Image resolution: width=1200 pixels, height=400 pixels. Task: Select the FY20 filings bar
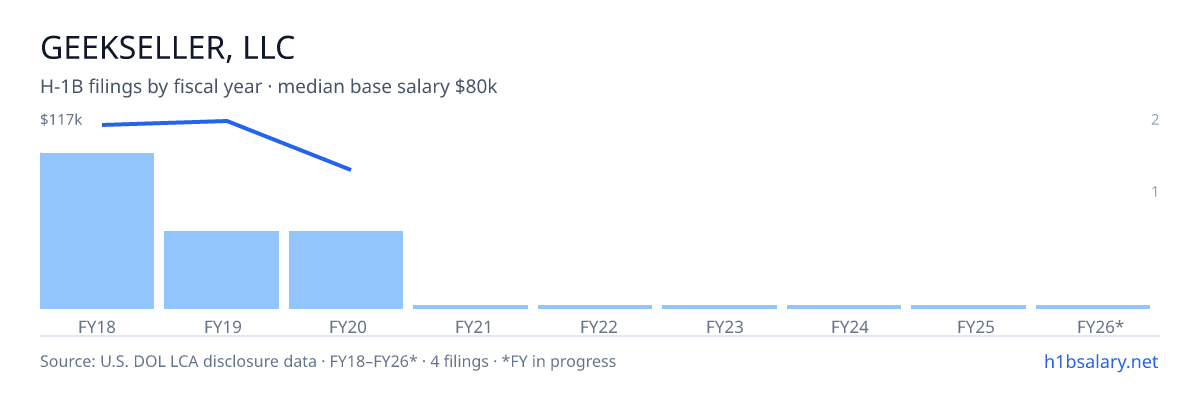[x=346, y=270]
